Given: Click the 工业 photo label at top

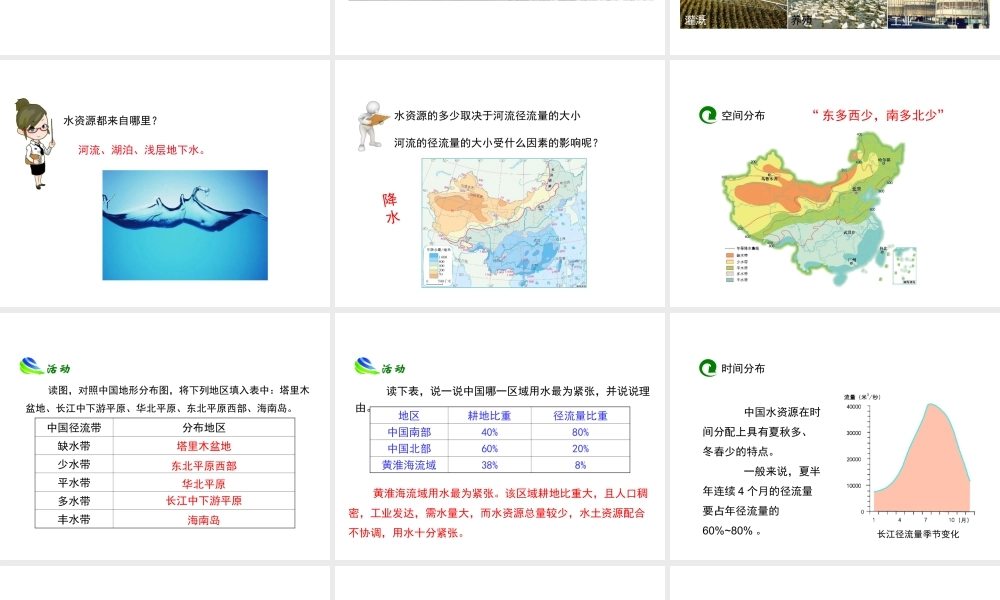Looking at the screenshot, I should point(902,20).
